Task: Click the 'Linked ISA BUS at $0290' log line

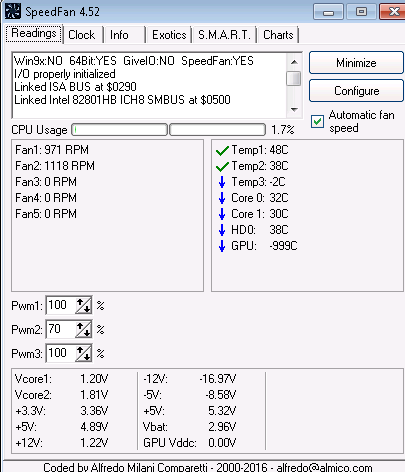Action: 75,87
